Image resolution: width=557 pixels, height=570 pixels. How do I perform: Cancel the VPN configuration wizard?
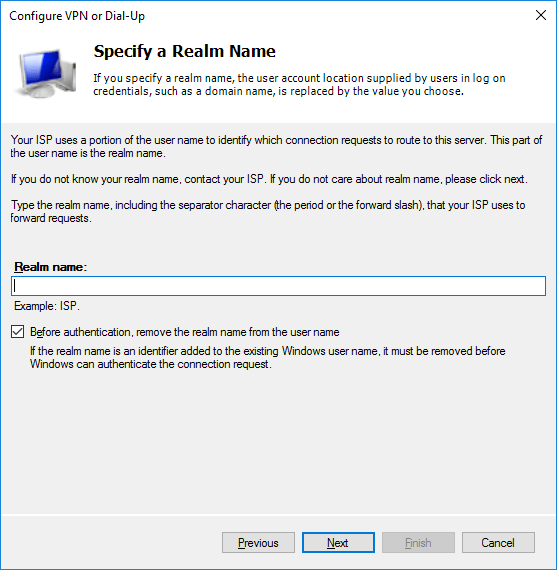pos(498,543)
